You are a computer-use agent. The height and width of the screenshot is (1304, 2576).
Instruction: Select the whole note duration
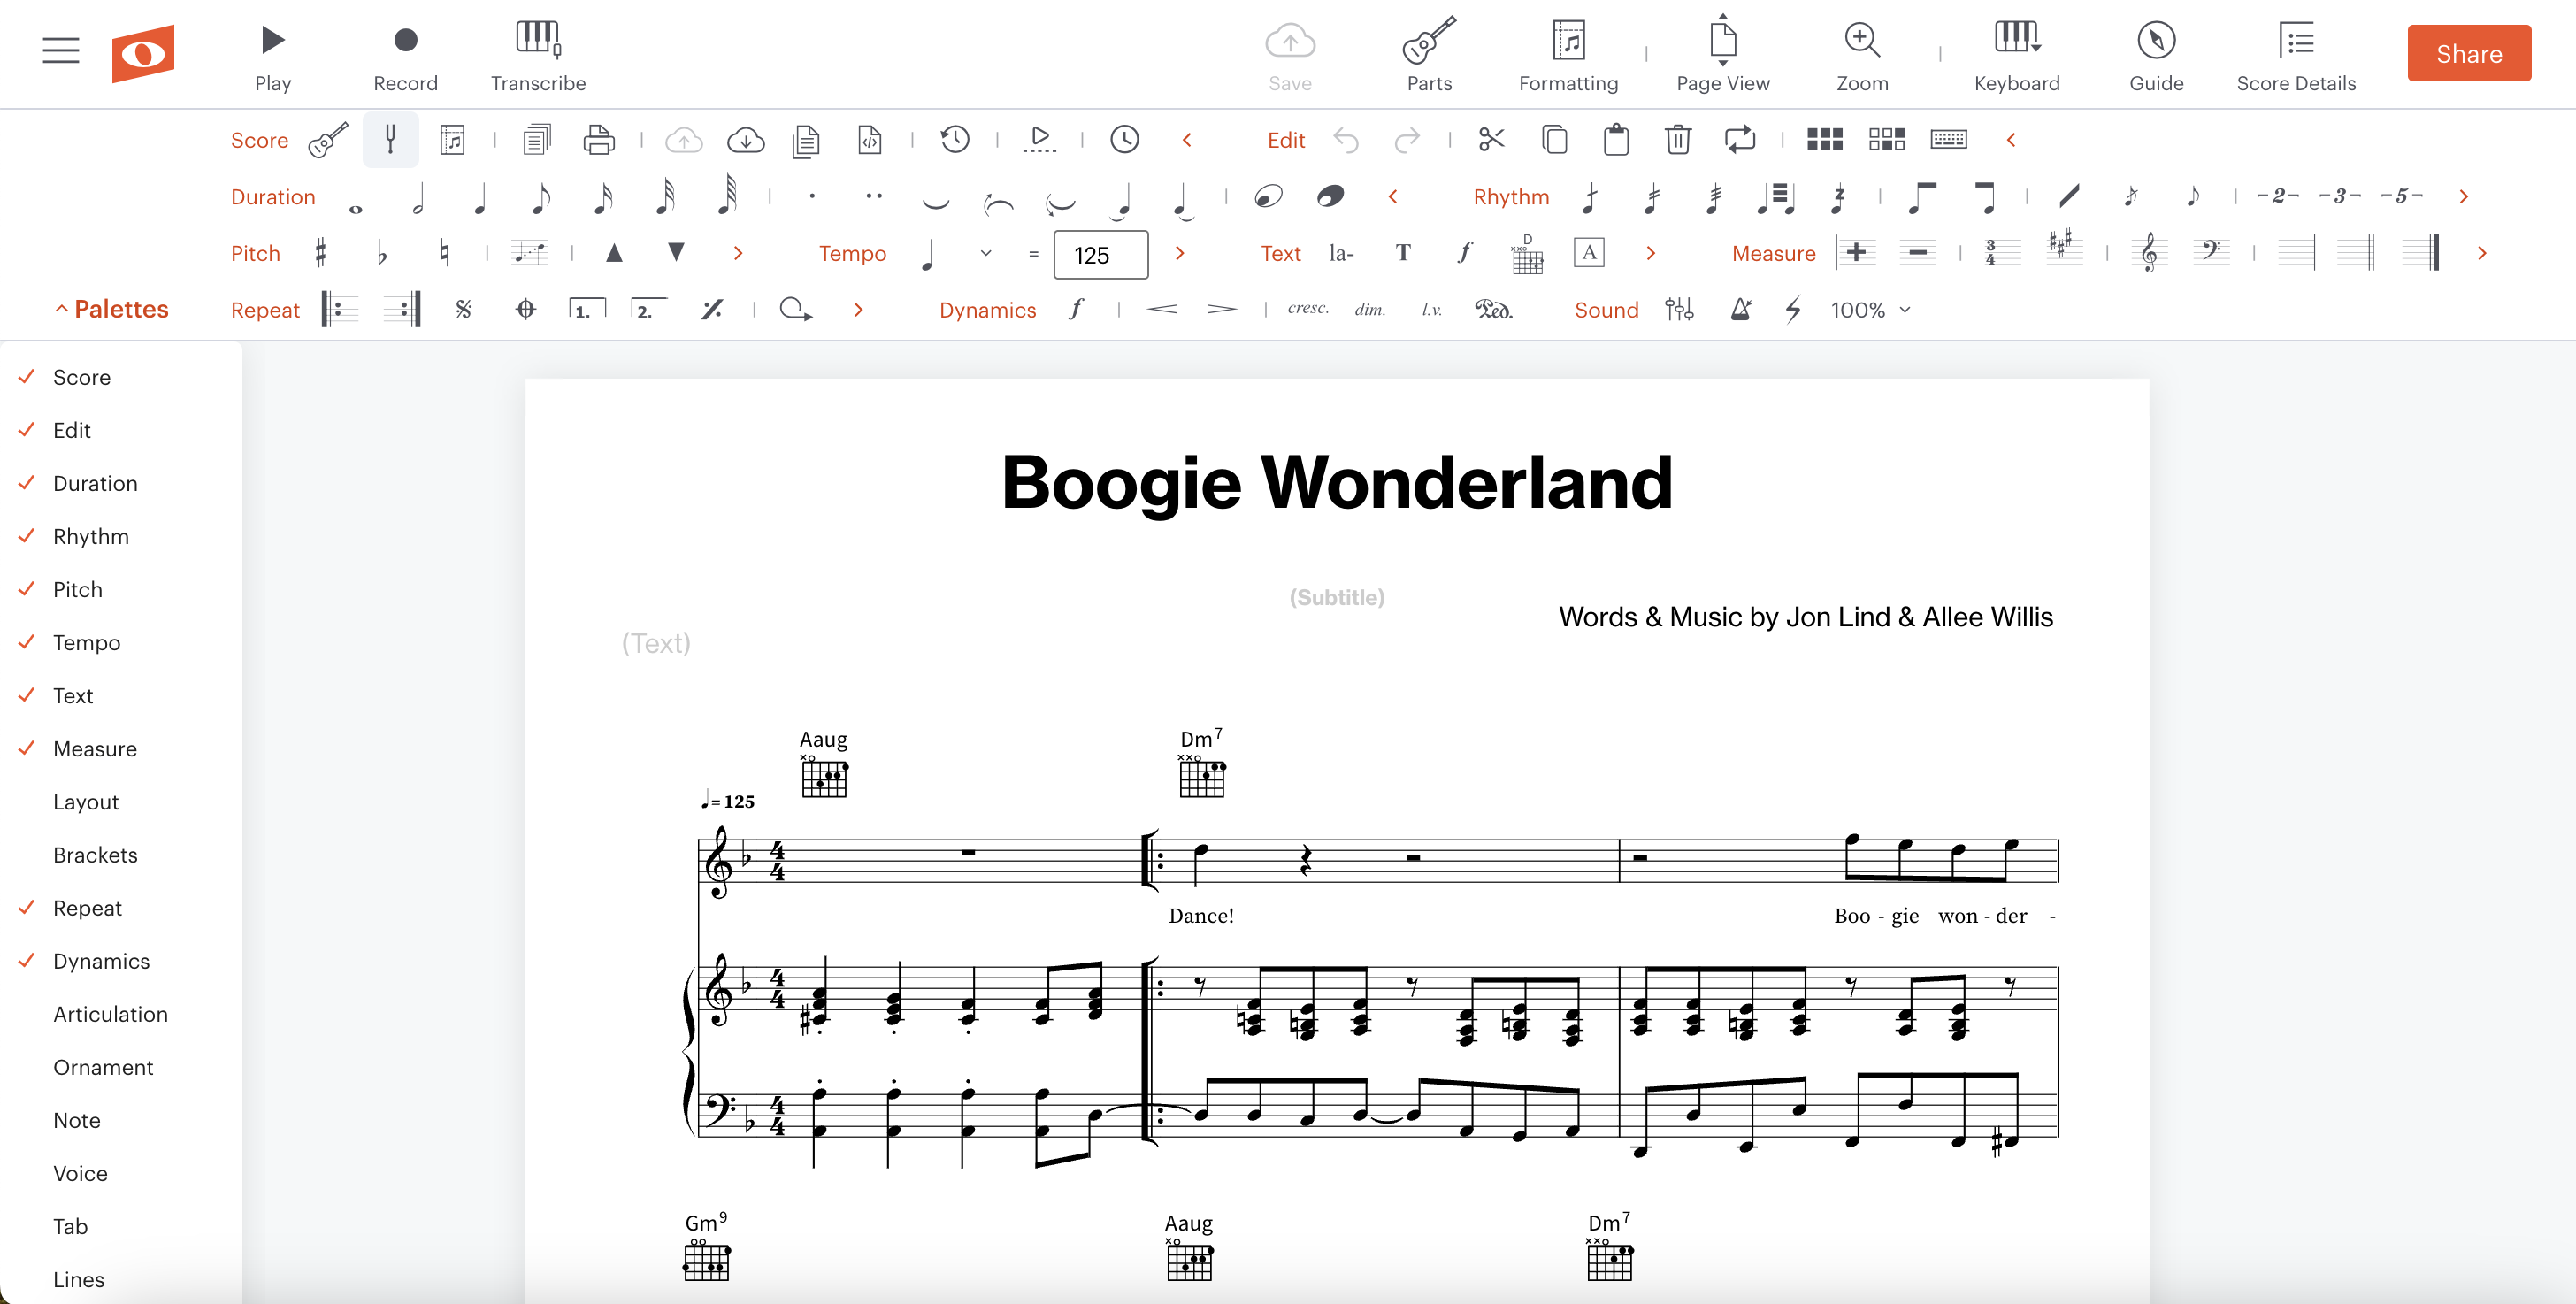tap(355, 208)
